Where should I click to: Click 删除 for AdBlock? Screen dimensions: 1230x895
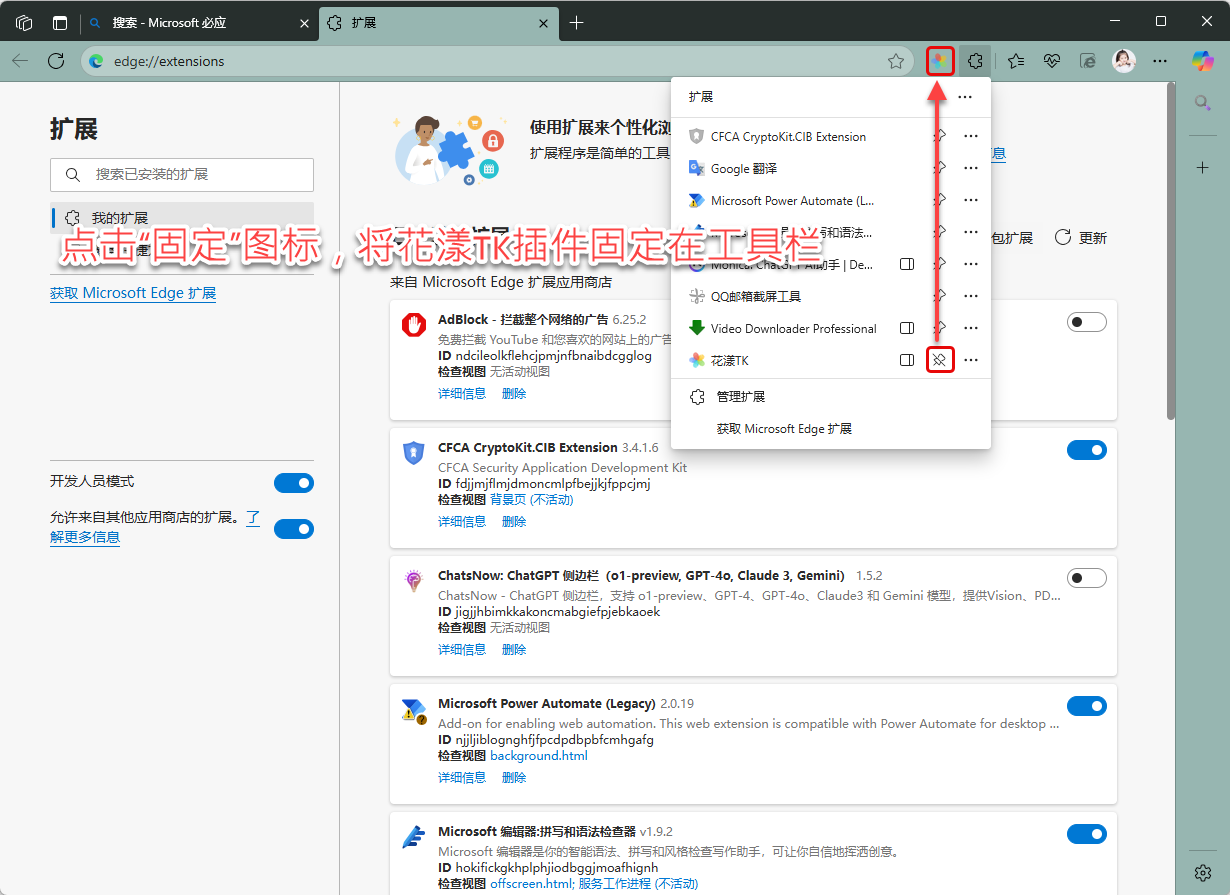tap(514, 393)
